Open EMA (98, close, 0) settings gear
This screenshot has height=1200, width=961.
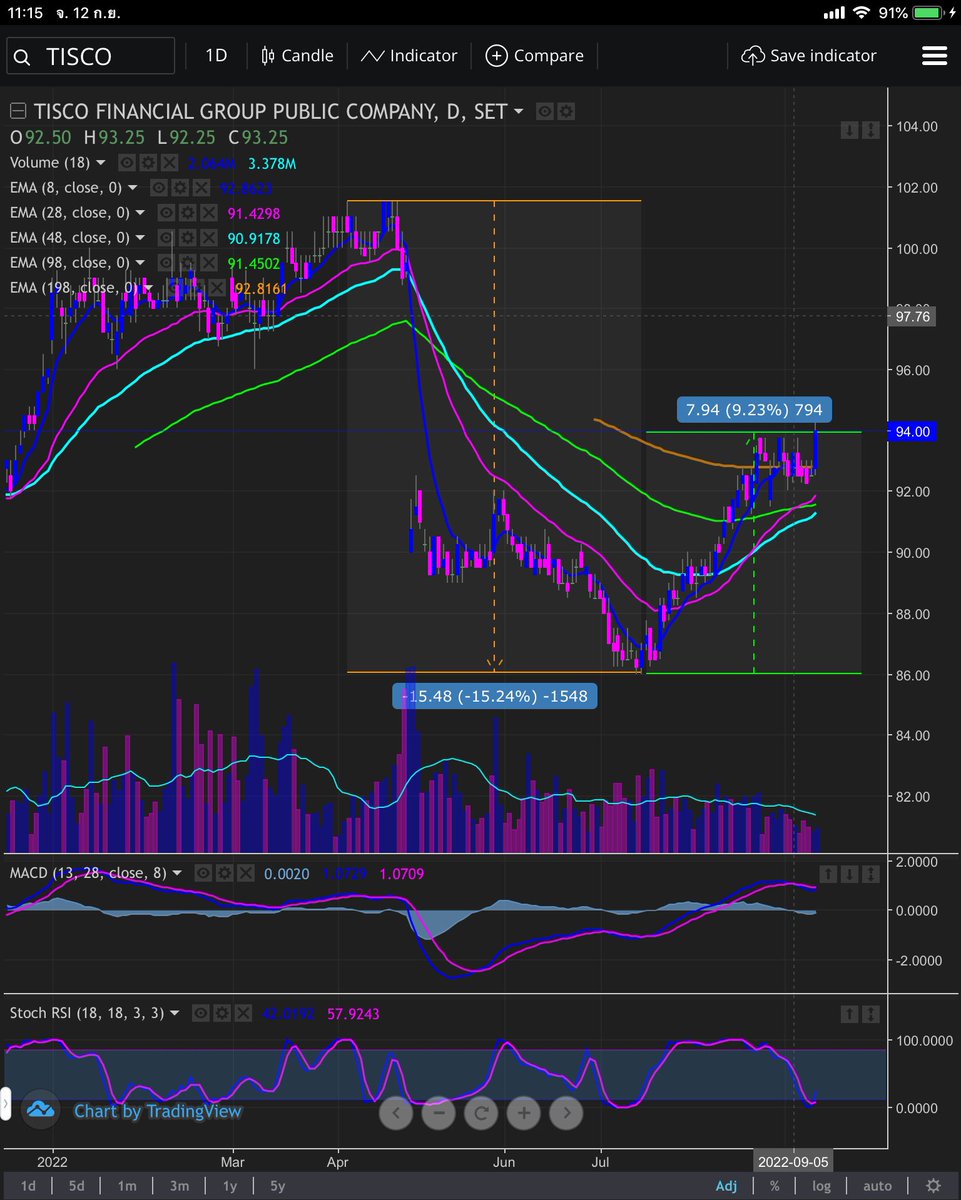(187, 262)
